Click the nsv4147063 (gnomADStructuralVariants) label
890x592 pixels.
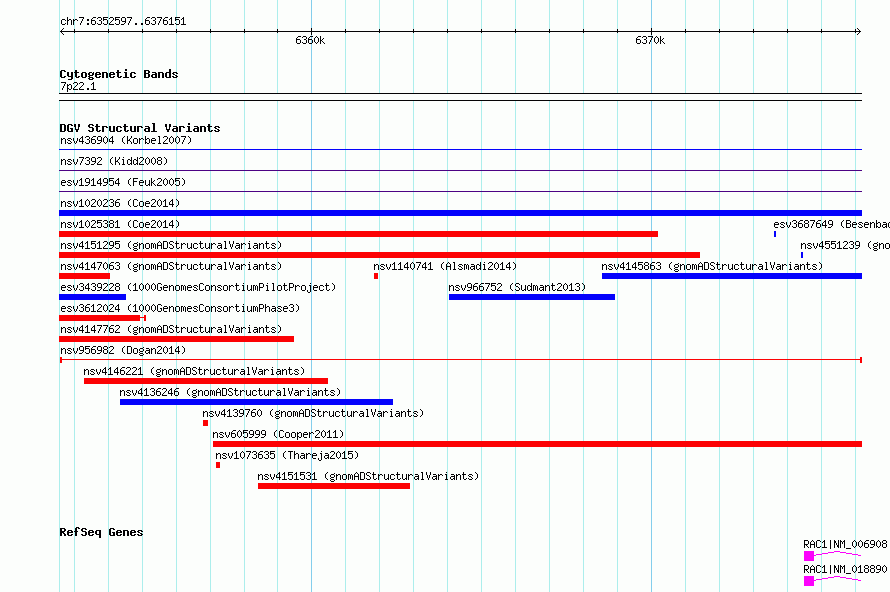click(171, 266)
